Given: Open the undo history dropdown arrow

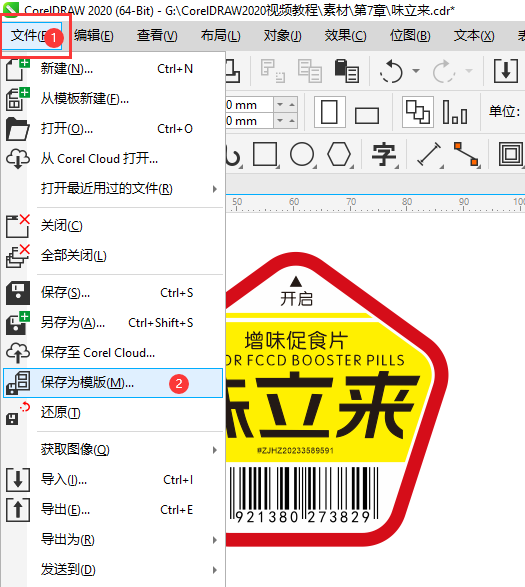Looking at the screenshot, I should (416, 70).
